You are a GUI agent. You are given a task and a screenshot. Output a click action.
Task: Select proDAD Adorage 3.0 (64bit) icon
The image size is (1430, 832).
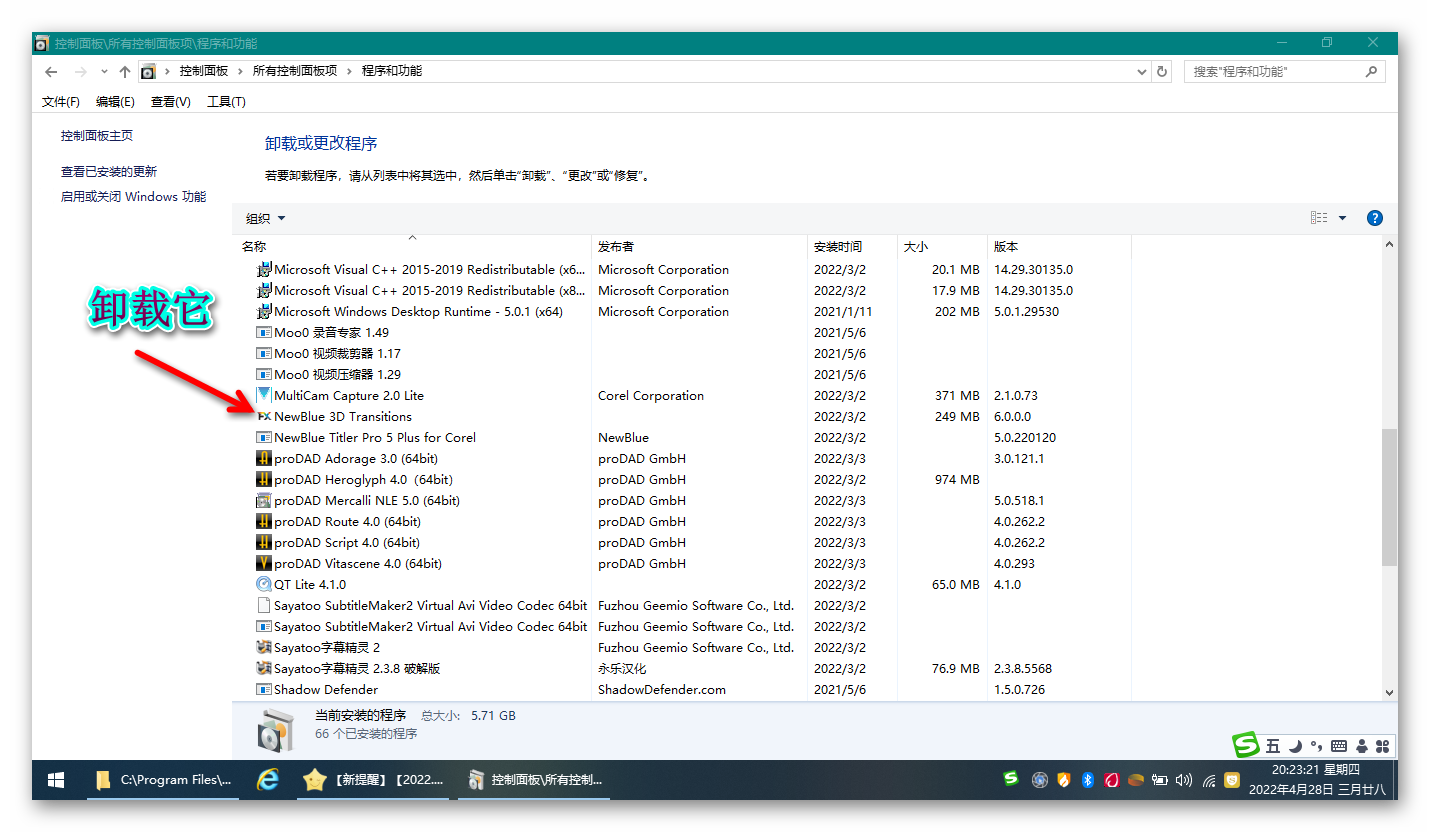point(264,459)
